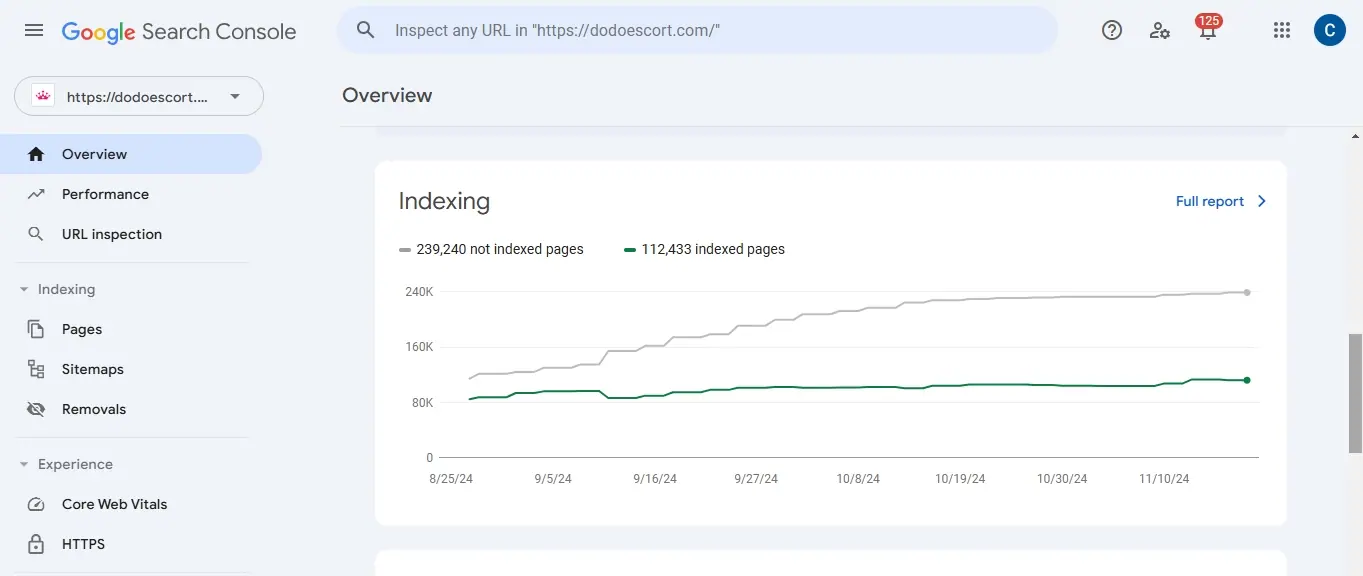
Task: Select URL inspection in the sidebar
Action: click(111, 234)
